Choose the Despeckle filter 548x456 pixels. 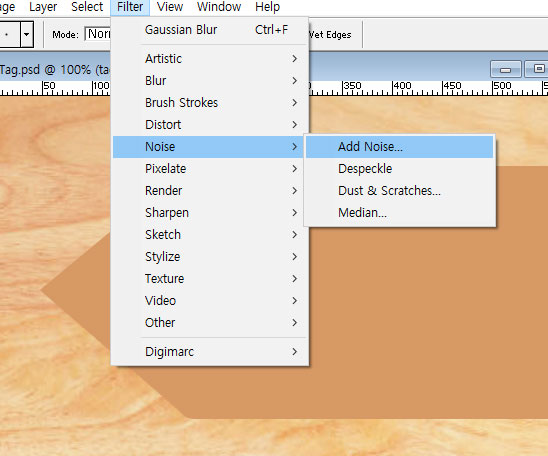coord(399,169)
